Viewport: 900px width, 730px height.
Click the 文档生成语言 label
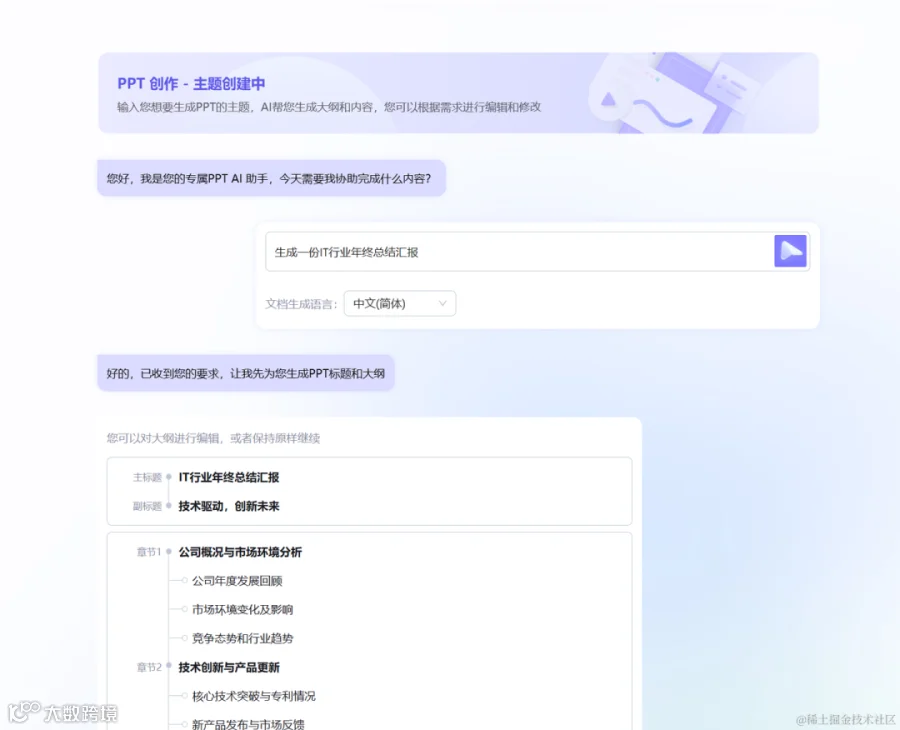pos(301,304)
